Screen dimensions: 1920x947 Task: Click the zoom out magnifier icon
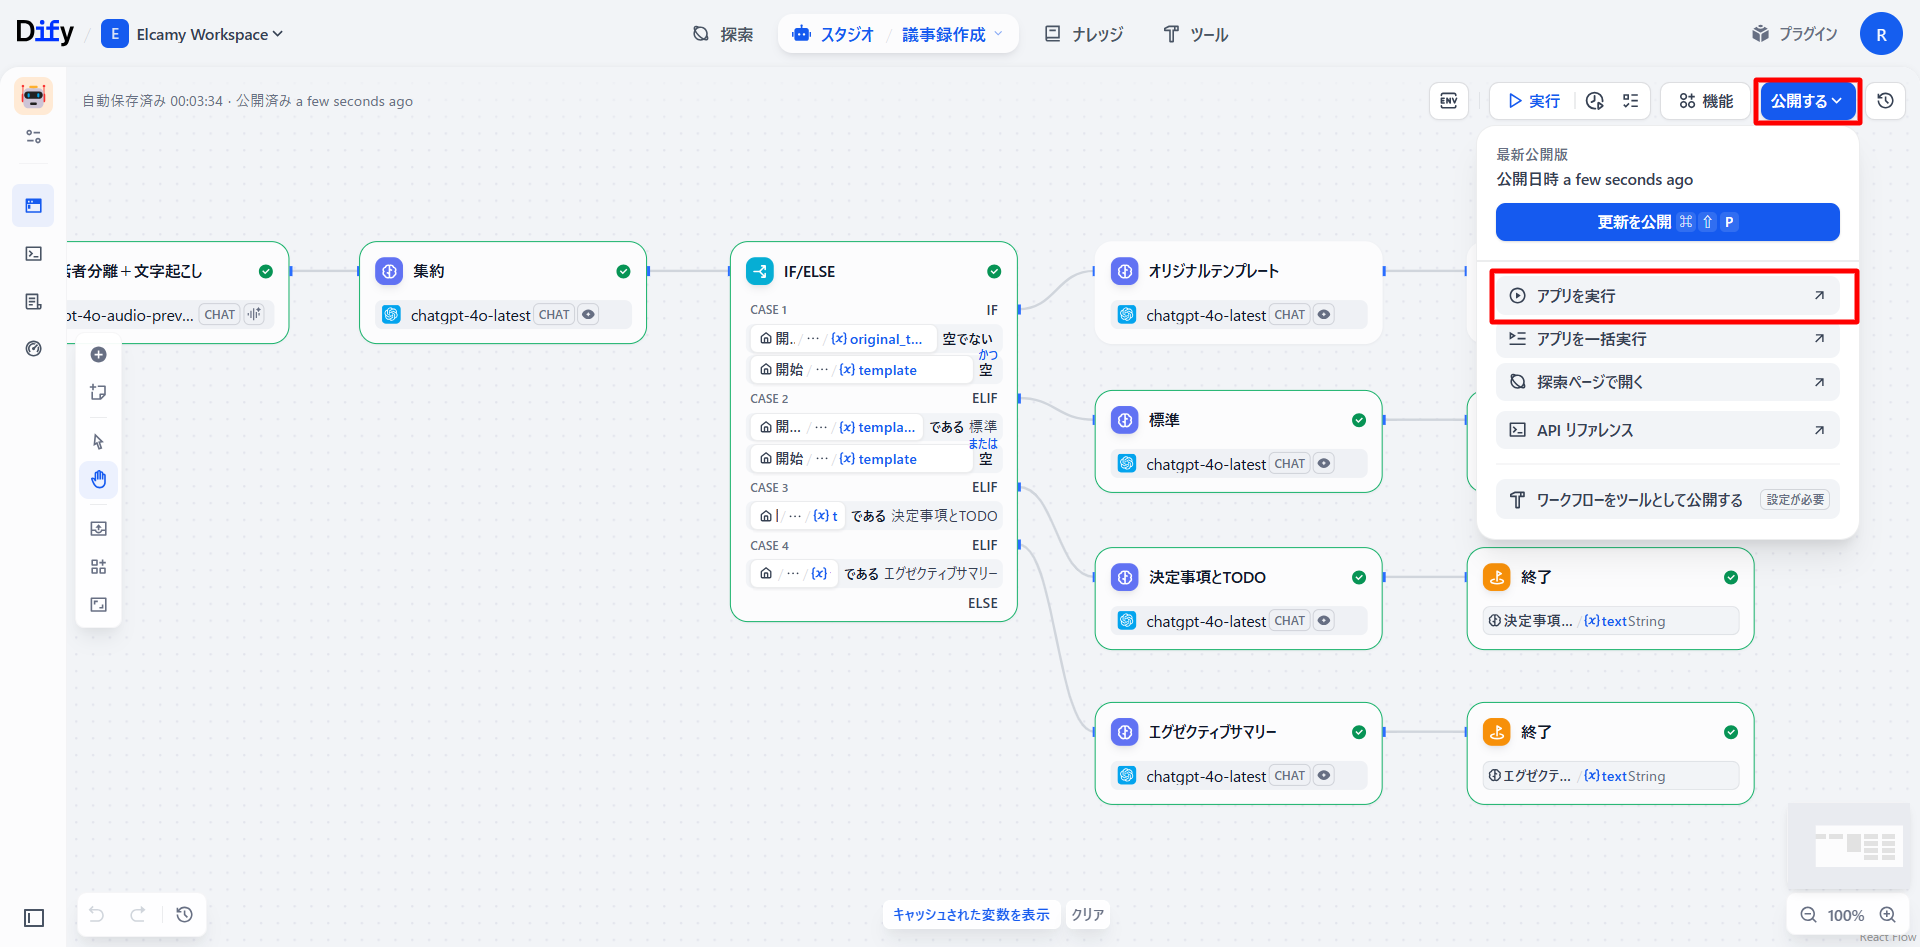1808,915
